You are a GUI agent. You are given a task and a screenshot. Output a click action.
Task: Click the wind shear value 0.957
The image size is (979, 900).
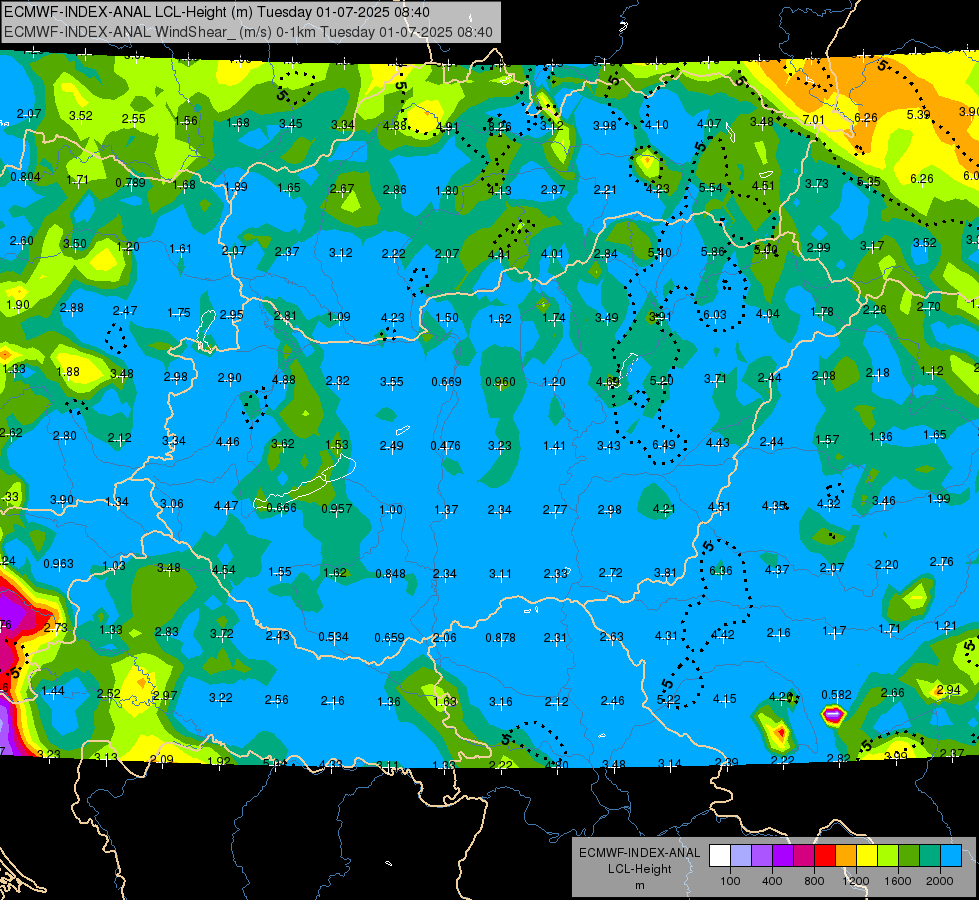[x=337, y=508]
